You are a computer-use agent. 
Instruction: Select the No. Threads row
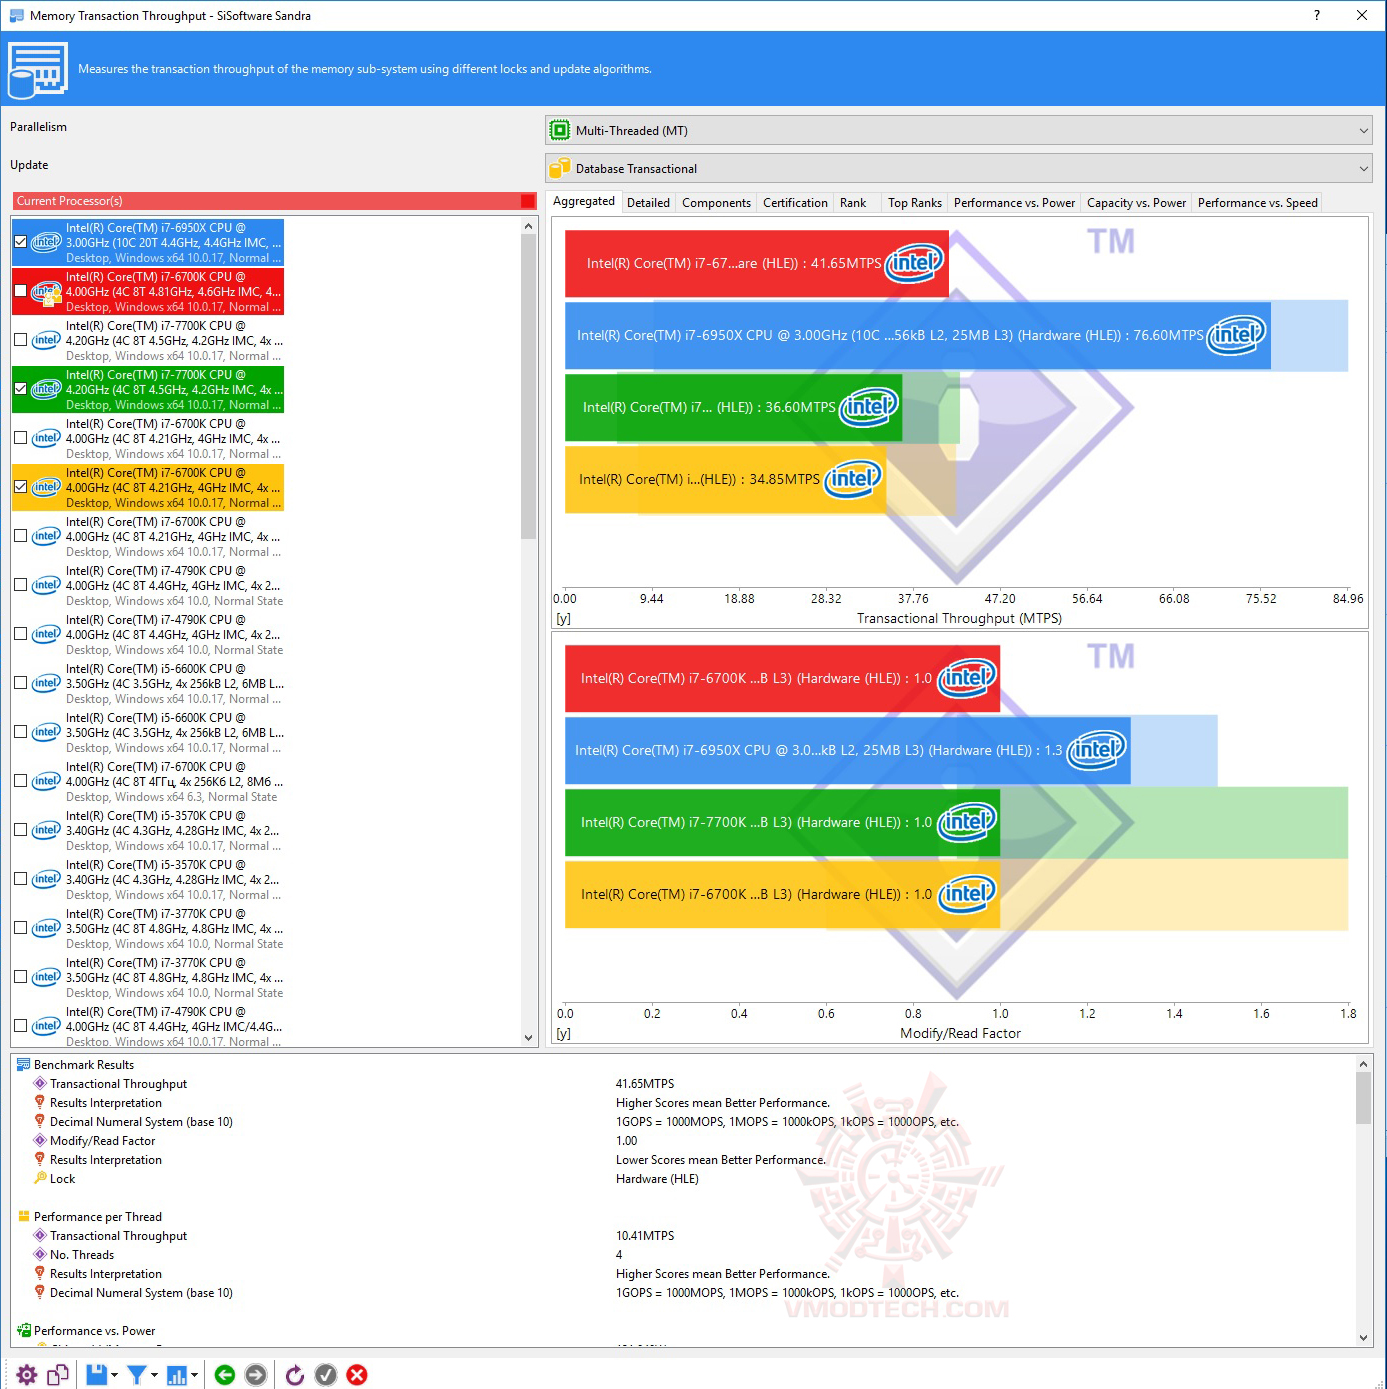[82, 1255]
